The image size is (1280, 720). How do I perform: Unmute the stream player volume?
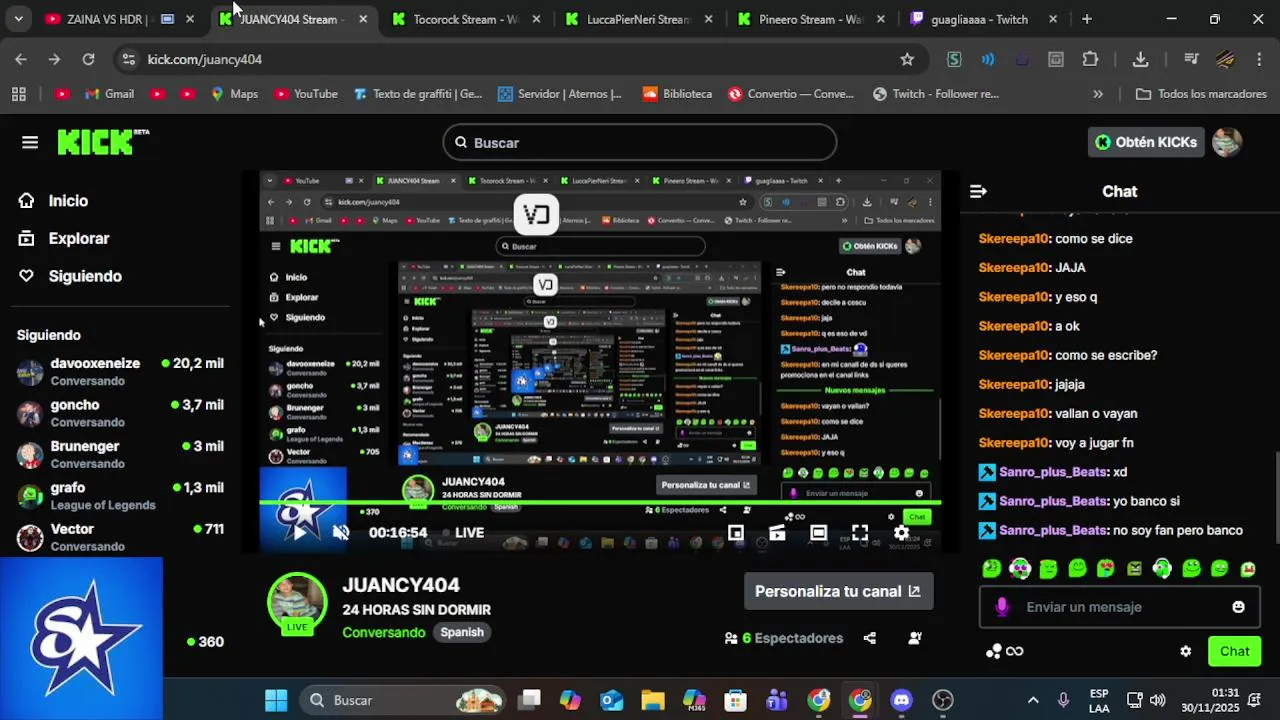click(x=341, y=533)
